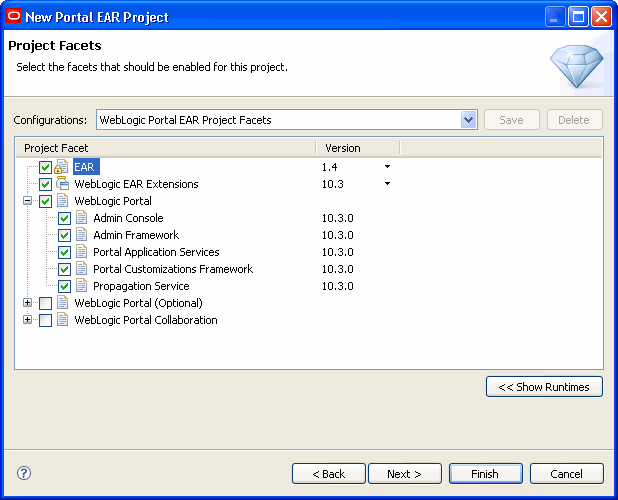Open the Configurations dropdown list
618x500 pixels.
(469, 120)
